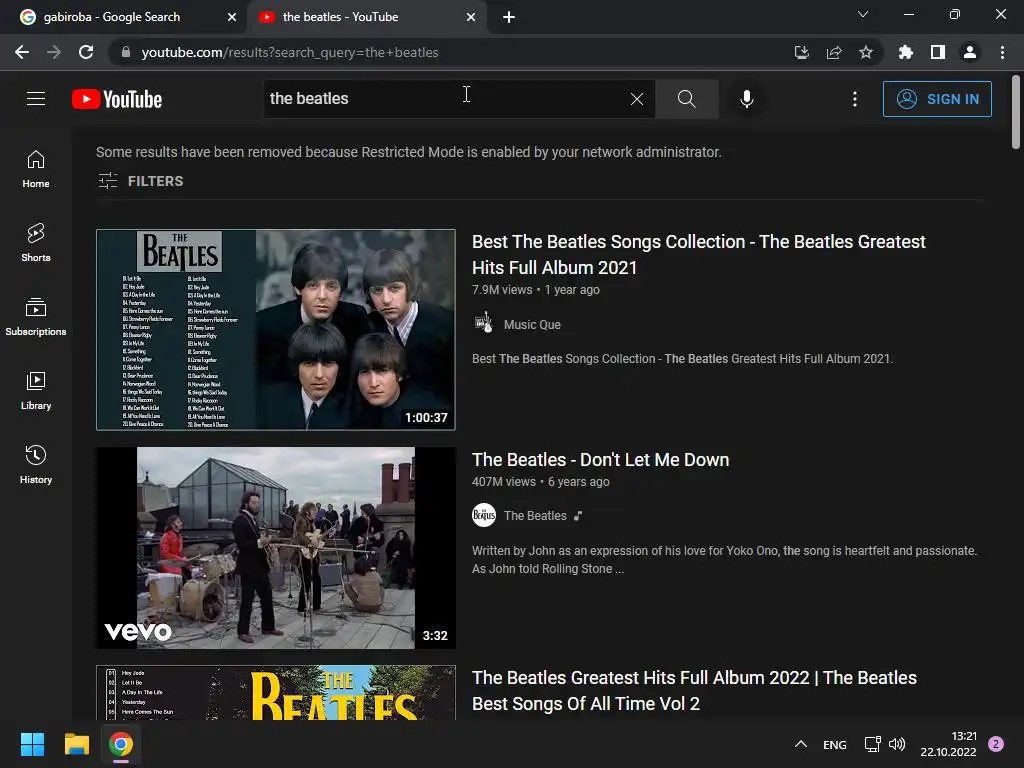
Task: Open the tab search dropdown arrow
Action: point(863,14)
